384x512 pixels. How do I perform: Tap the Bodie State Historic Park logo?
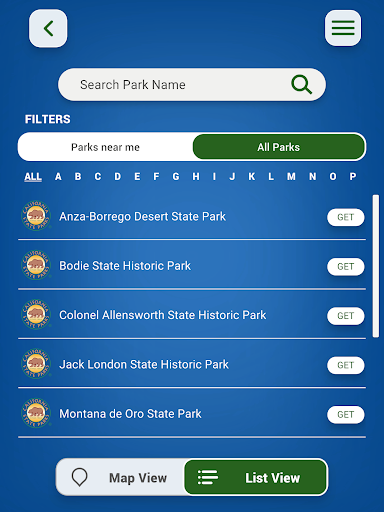point(36,265)
